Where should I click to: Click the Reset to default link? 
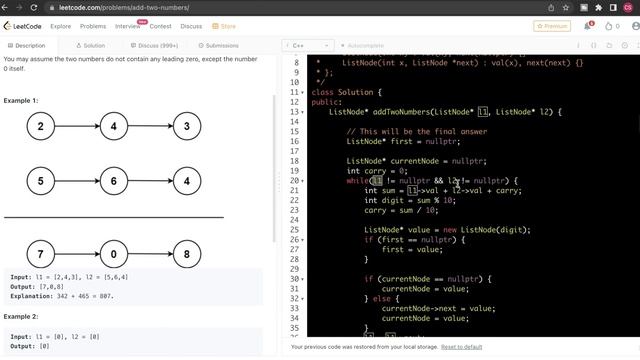[x=461, y=347]
